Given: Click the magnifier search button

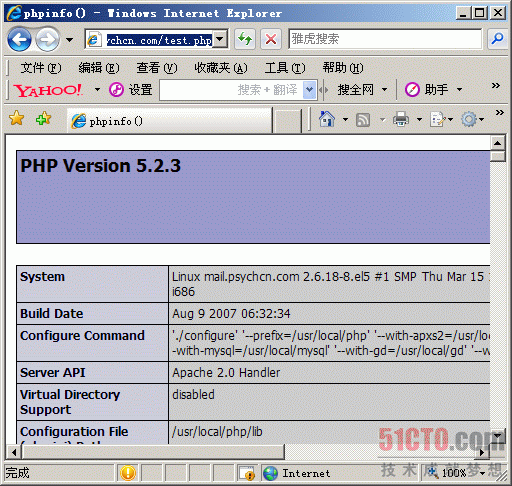Looking at the screenshot, I should 497,39.
